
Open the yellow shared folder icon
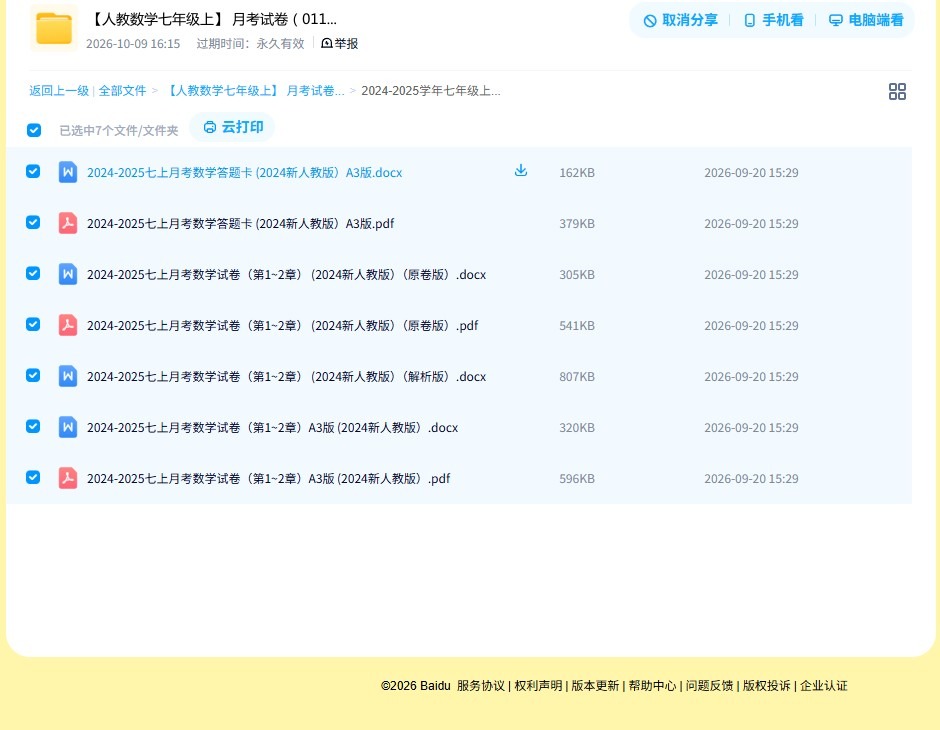pyautogui.click(x=54, y=28)
